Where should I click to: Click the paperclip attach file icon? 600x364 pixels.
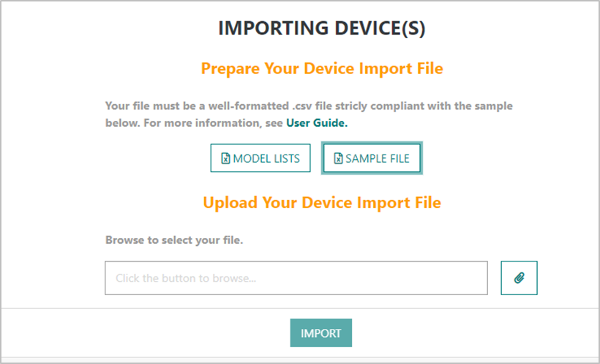(x=519, y=278)
